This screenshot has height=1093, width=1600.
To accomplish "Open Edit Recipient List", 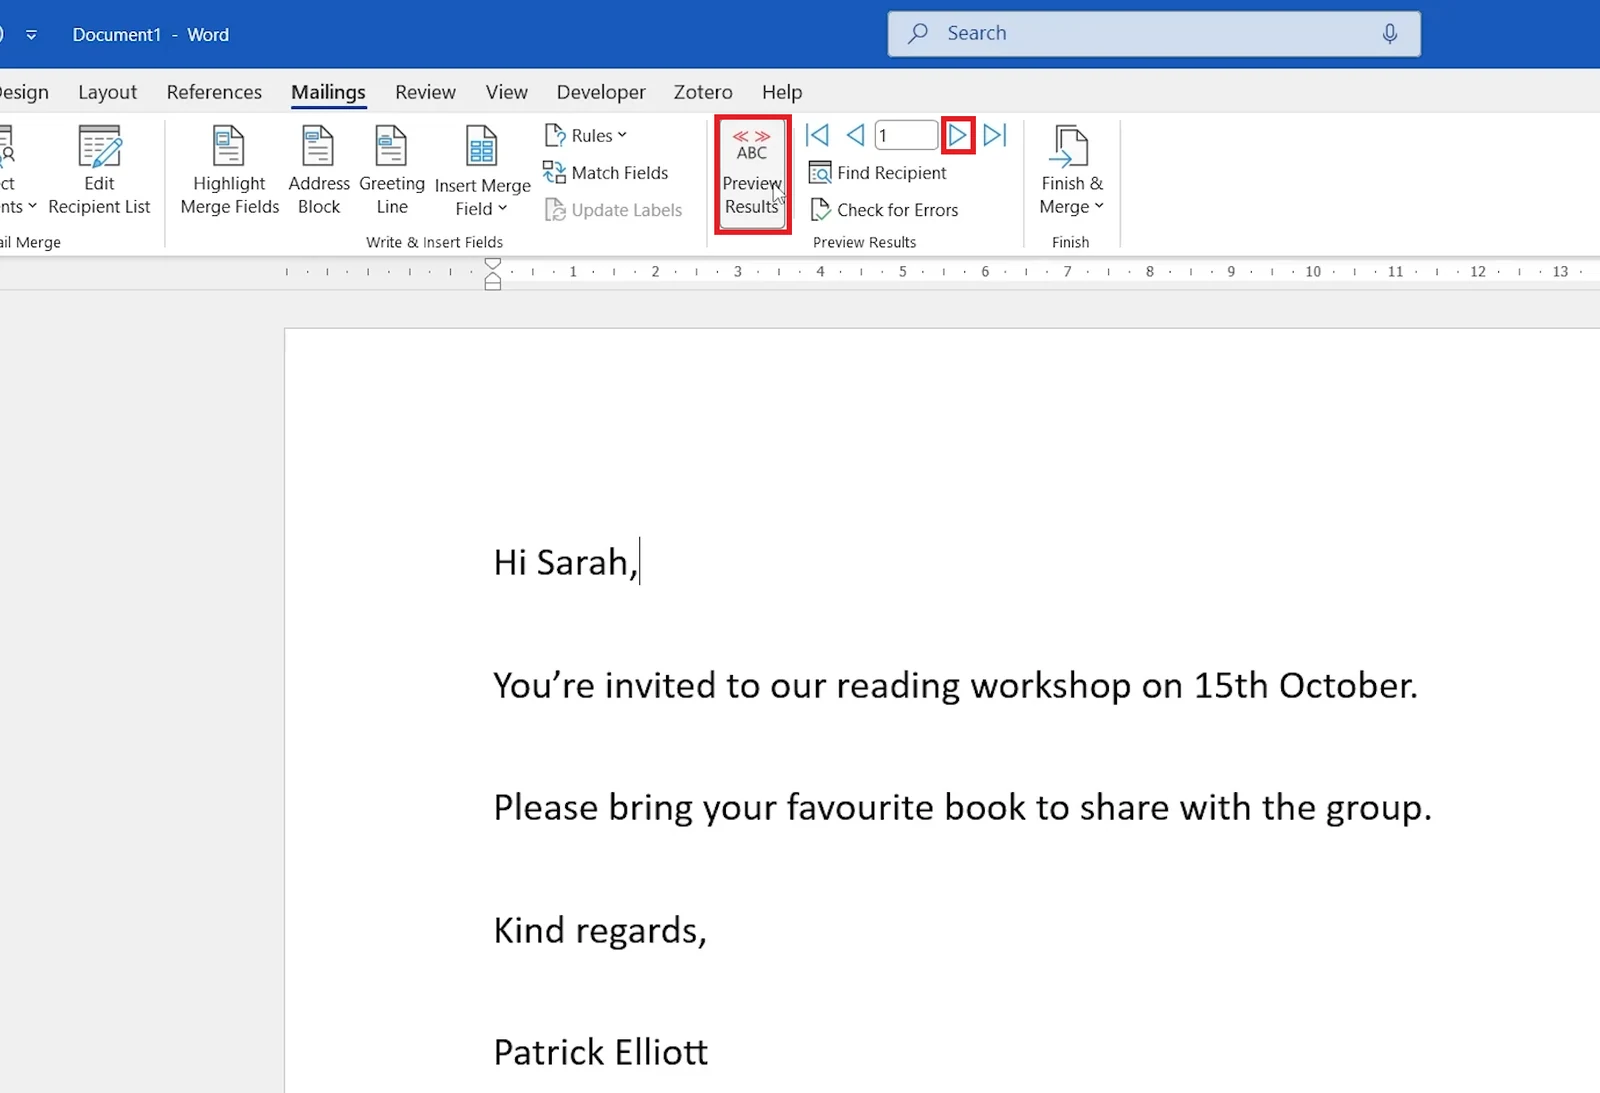I will 99,171.
